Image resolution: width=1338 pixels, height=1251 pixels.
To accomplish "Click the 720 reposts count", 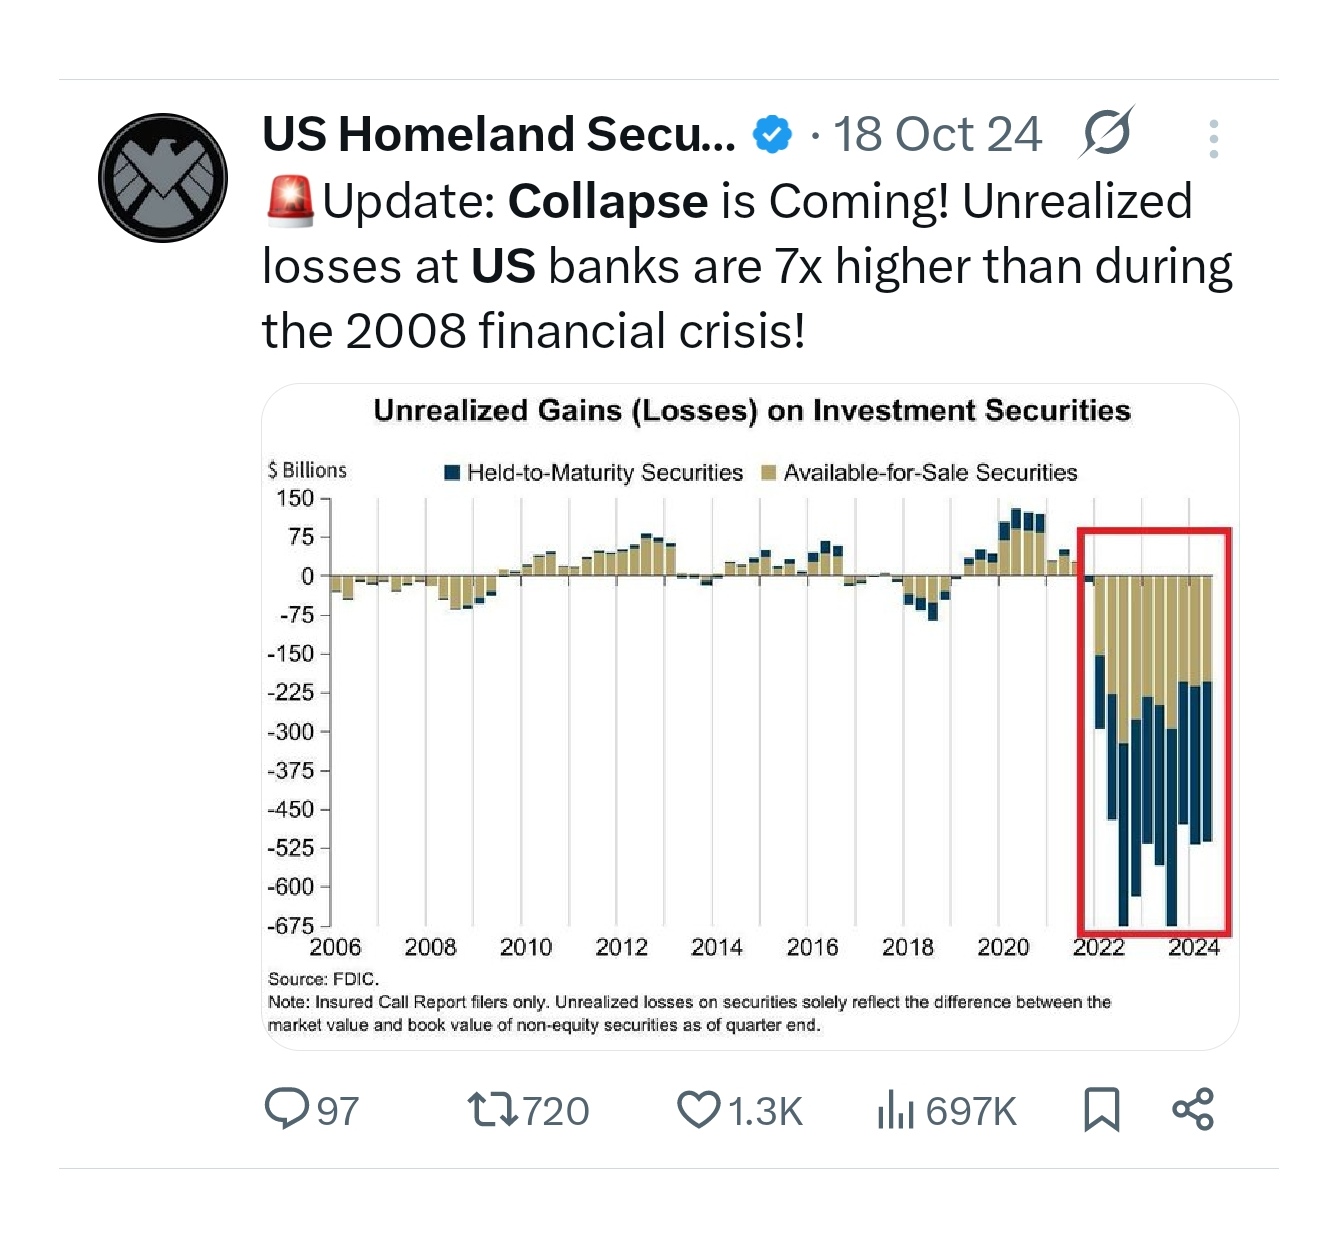I will (x=556, y=1111).
